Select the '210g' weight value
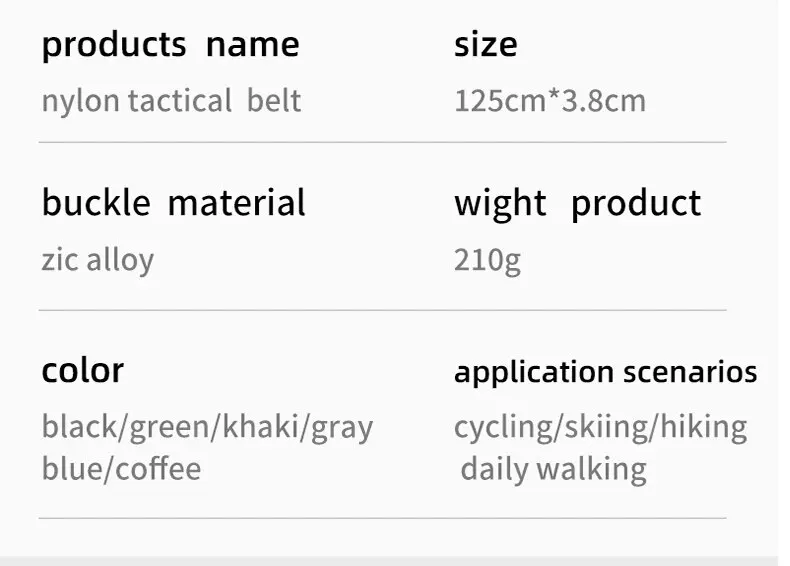Viewport: 790px width, 566px height. pyautogui.click(x=487, y=261)
